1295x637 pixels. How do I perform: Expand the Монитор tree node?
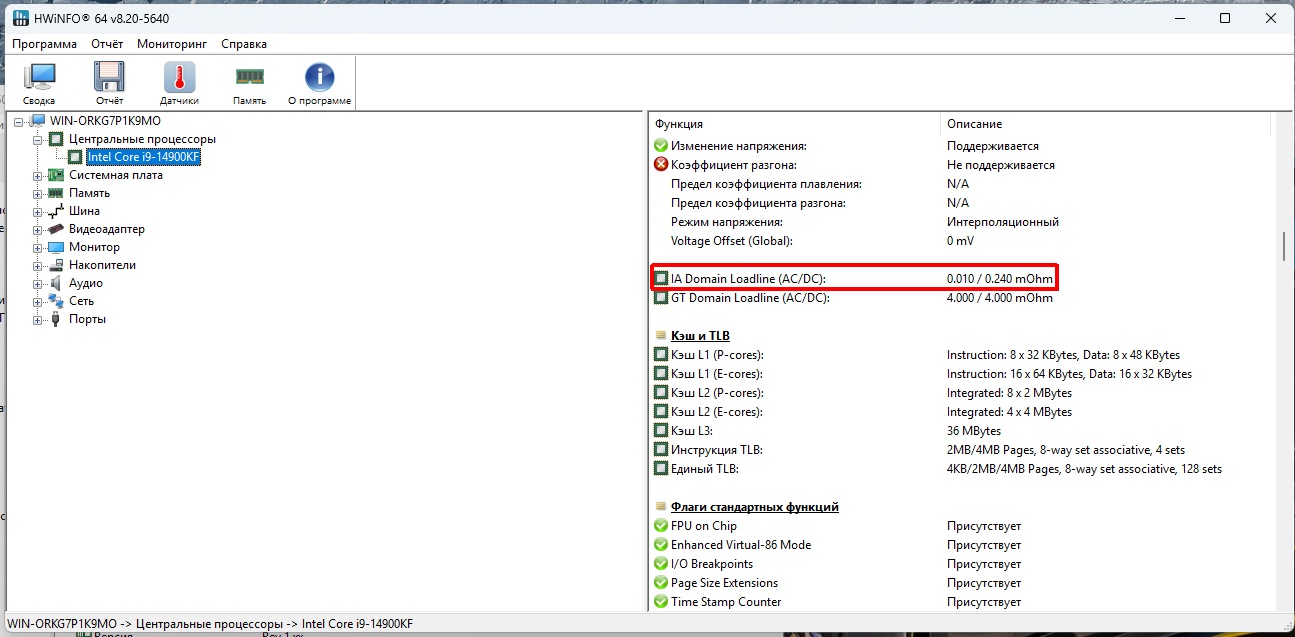point(38,247)
